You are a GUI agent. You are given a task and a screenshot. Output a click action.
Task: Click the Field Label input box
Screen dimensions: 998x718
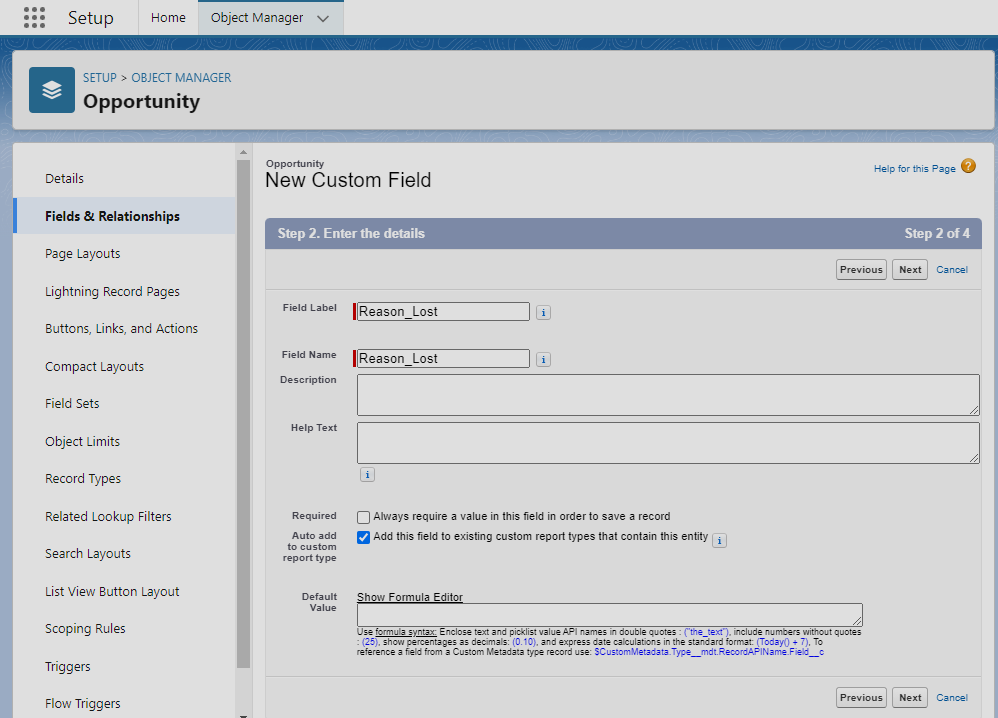click(443, 311)
